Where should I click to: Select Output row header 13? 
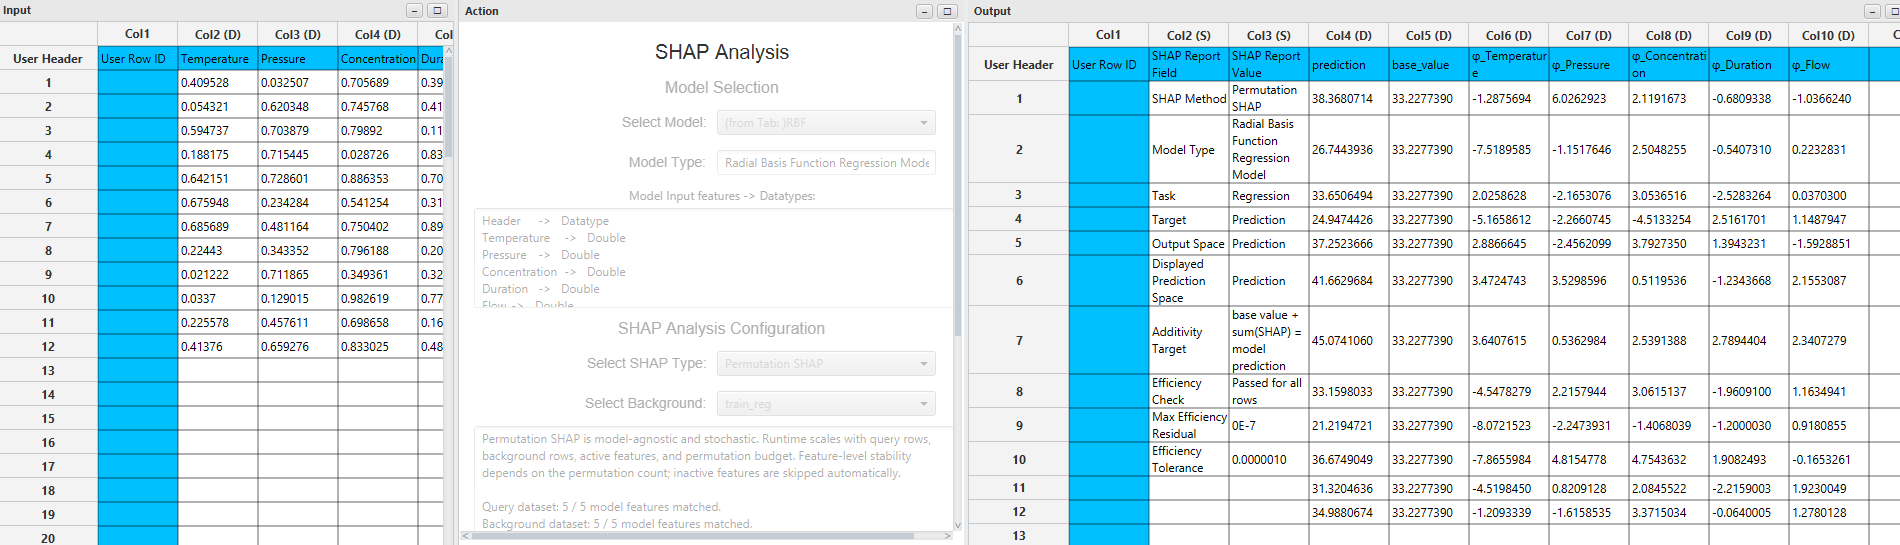coord(1019,535)
